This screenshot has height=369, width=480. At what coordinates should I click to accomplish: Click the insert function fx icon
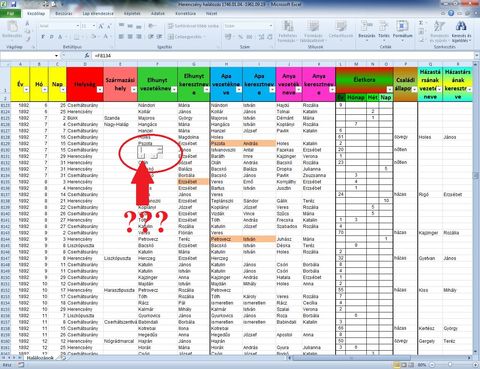[x=87, y=56]
